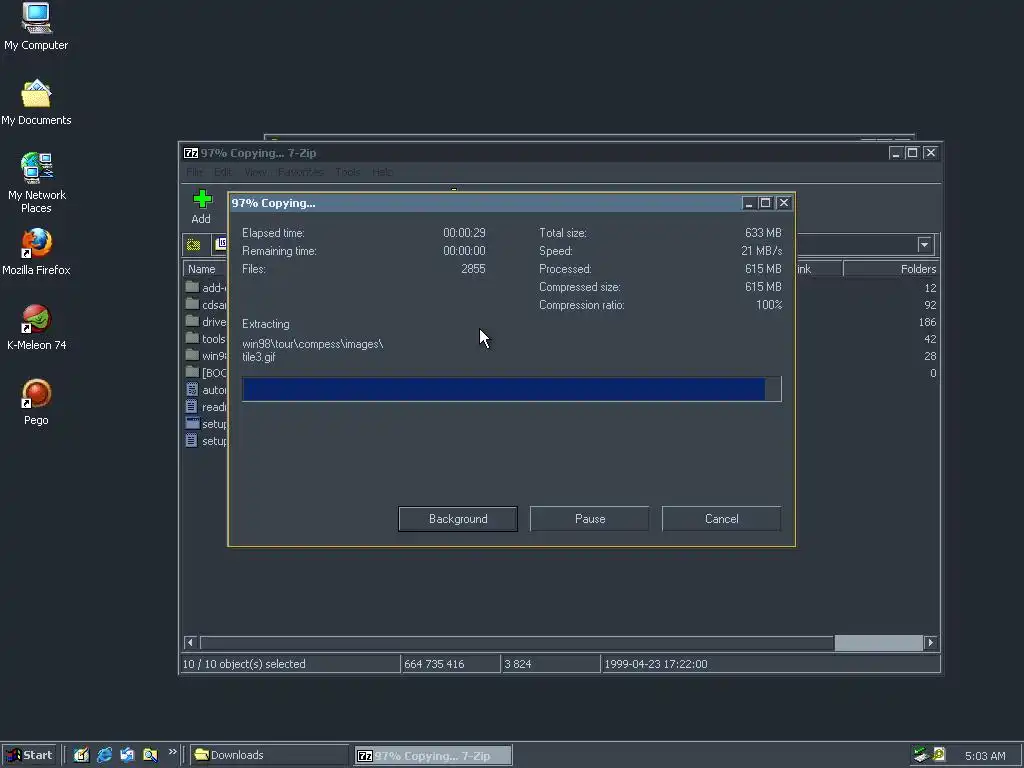This screenshot has width=1024, height=768.
Task: Click the scrollbar left arrow in 7-Zip
Action: tap(190, 643)
